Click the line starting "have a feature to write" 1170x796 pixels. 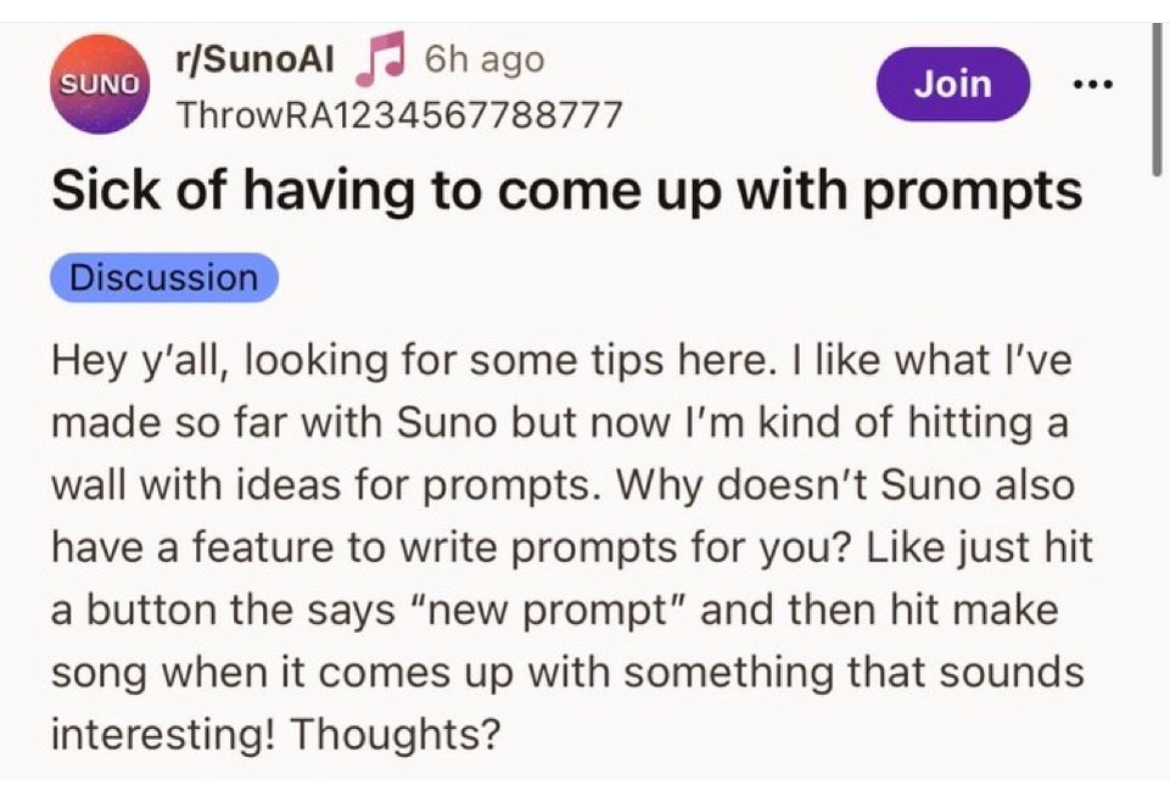click(x=570, y=548)
